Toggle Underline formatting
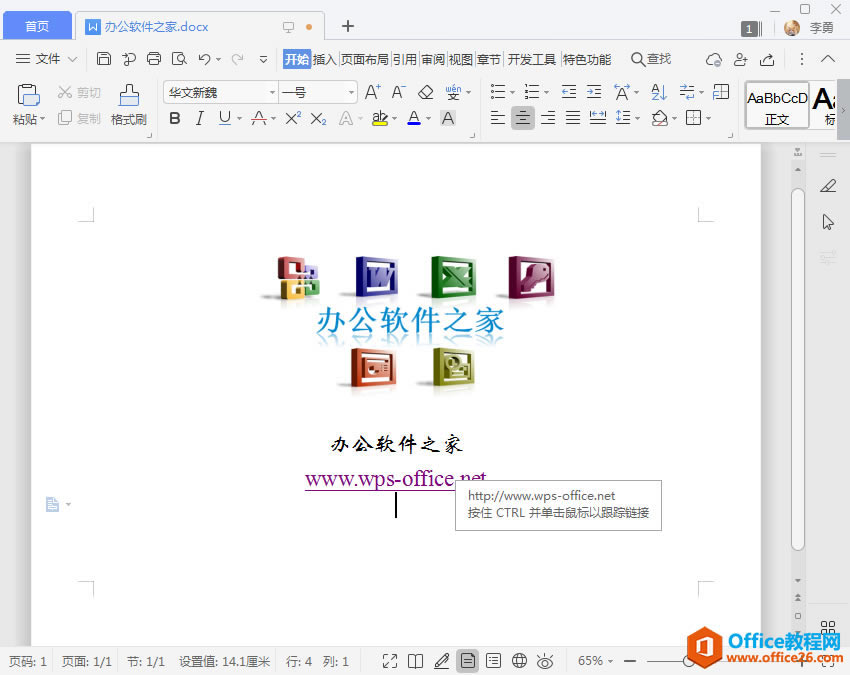The width and height of the screenshot is (850, 675). [224, 118]
